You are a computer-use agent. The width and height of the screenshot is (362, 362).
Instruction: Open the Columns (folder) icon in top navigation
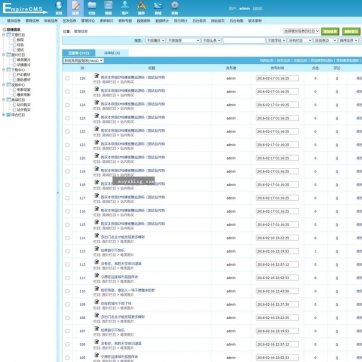click(92, 8)
